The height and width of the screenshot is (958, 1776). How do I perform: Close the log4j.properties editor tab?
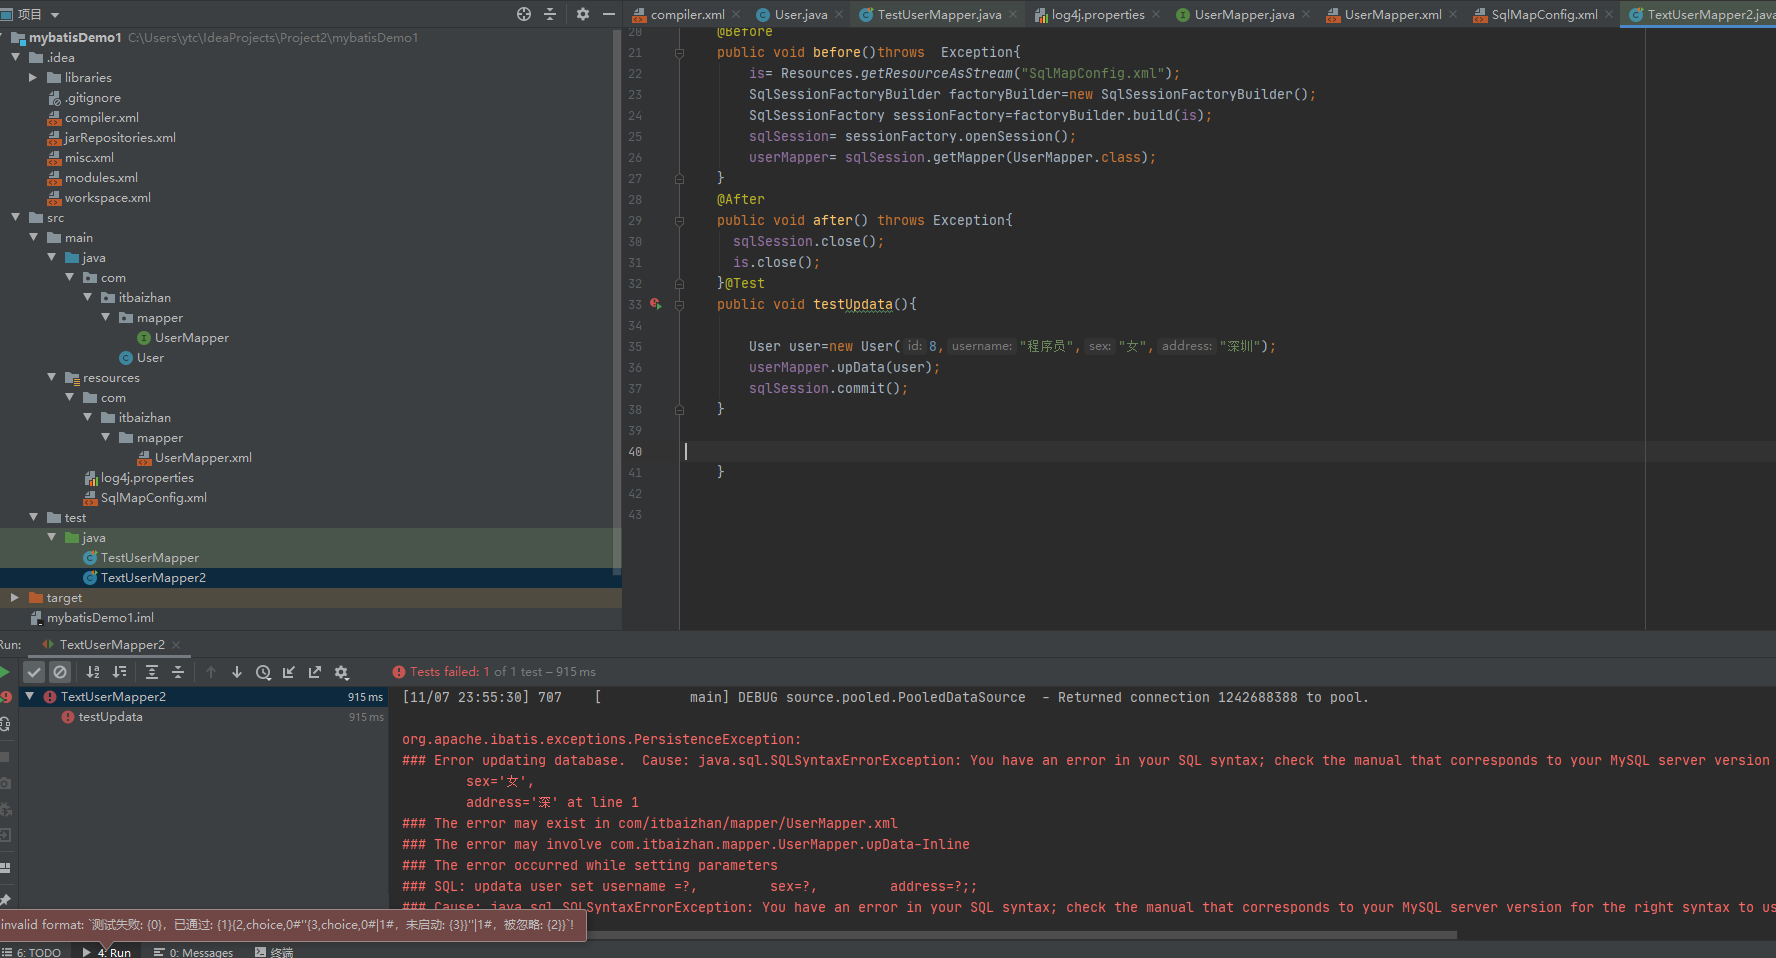coord(1156,14)
